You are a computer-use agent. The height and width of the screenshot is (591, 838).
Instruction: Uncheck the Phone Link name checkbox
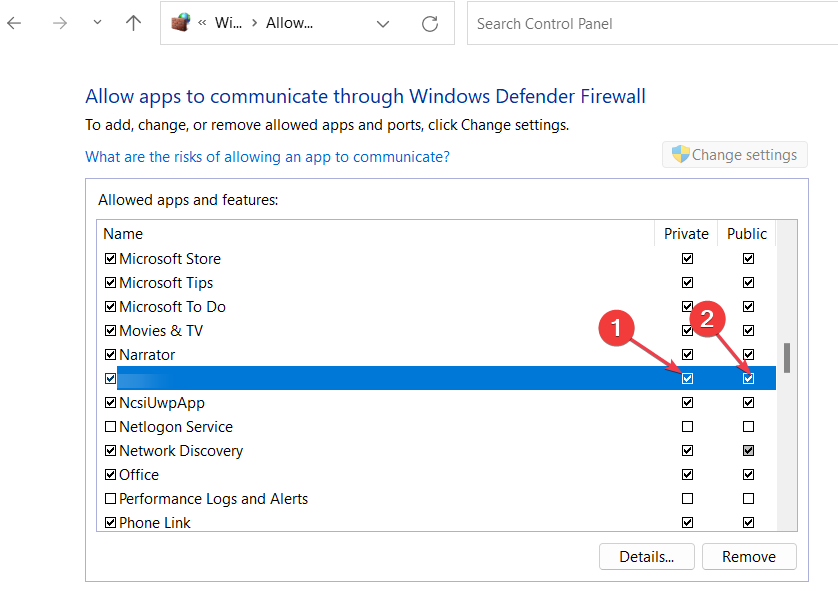(110, 523)
